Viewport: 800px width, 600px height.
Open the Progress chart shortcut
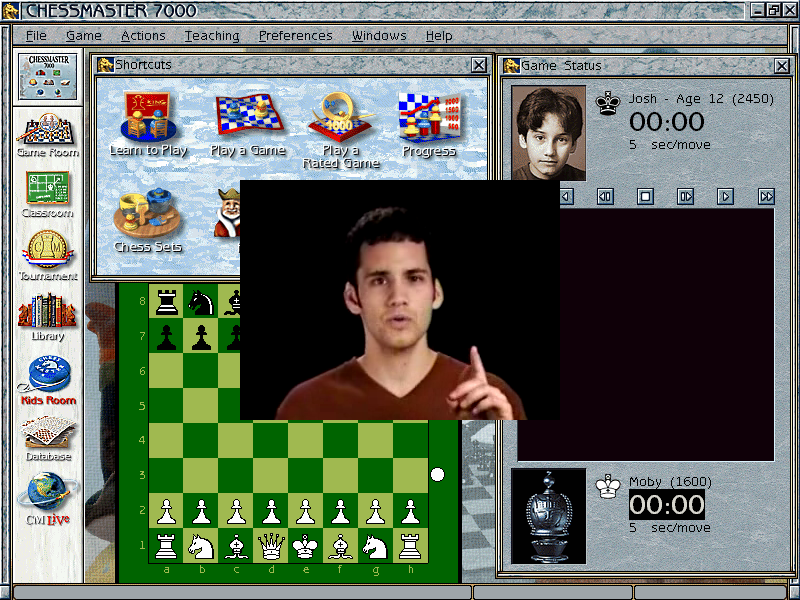(429, 125)
